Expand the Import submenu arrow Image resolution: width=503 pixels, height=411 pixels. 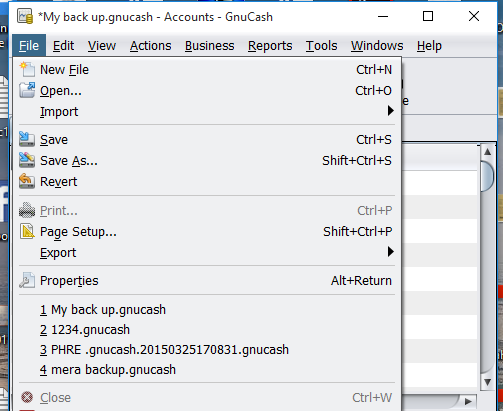click(x=390, y=111)
